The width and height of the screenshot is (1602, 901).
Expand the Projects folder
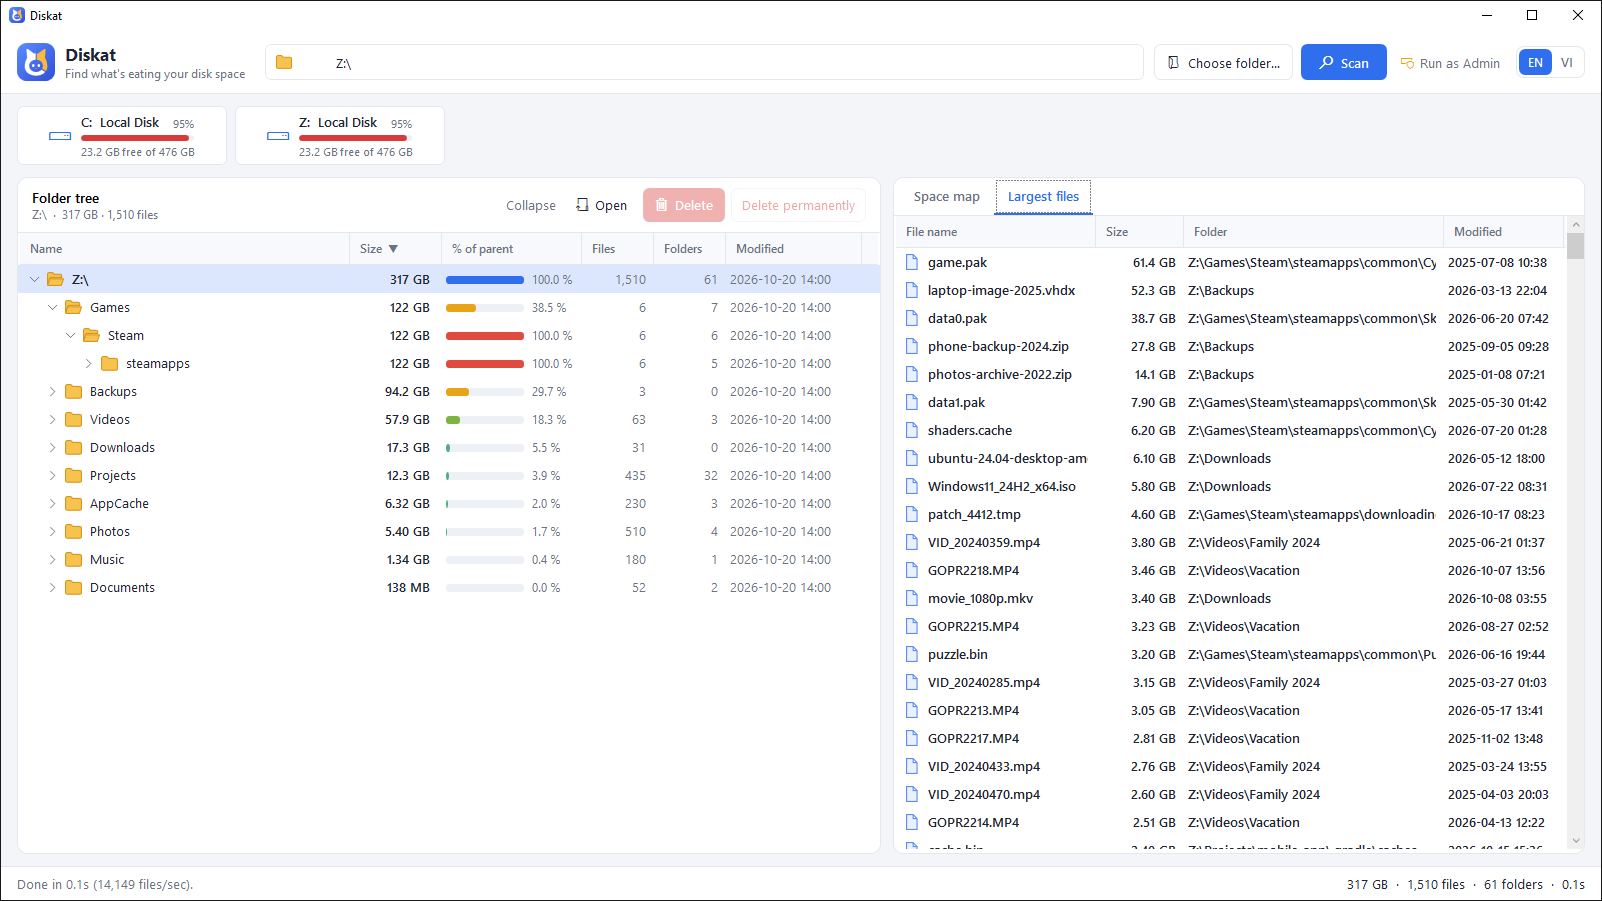coord(52,475)
